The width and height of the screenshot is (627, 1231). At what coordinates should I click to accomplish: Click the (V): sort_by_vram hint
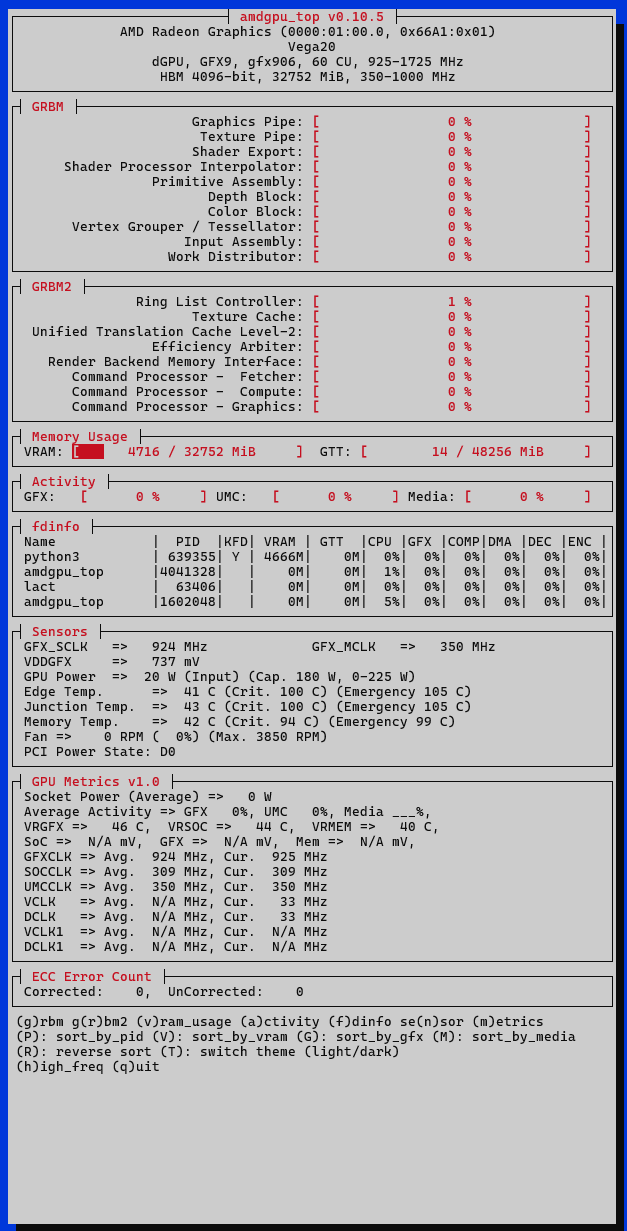[x=220, y=1036]
